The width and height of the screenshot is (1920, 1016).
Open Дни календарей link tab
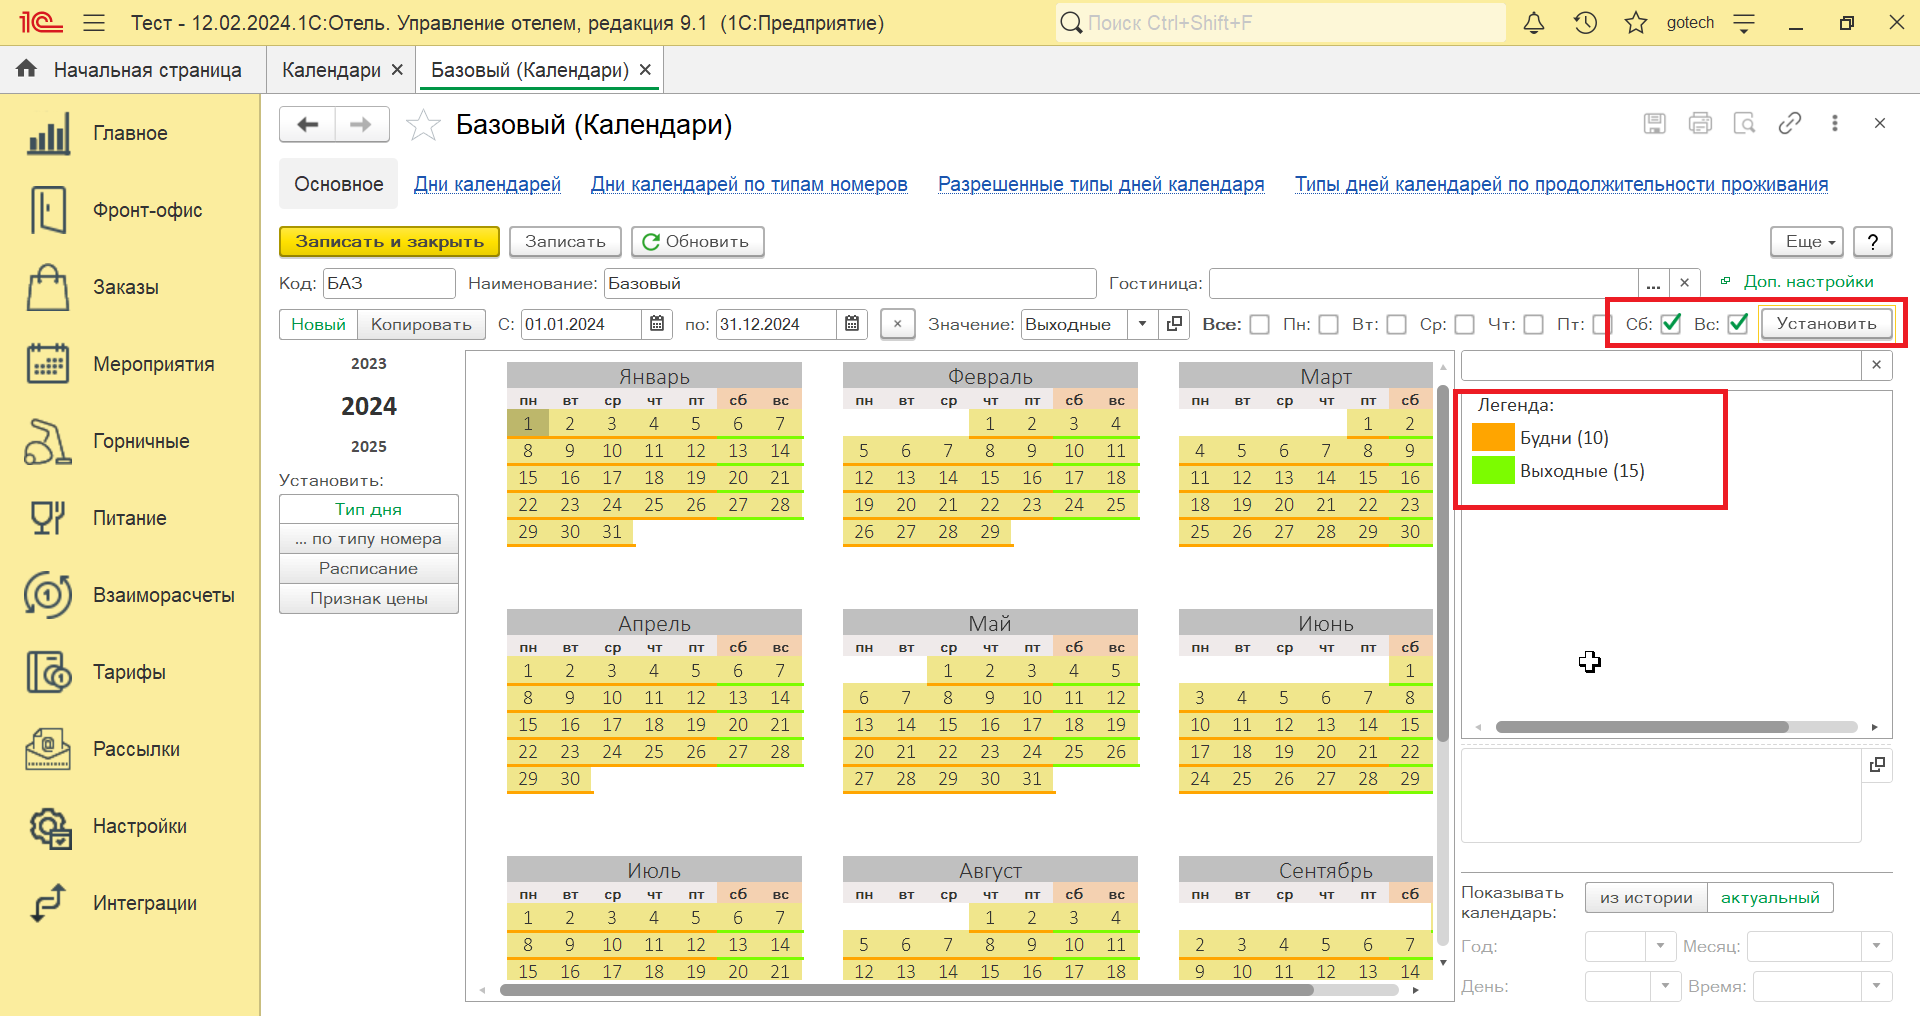[487, 184]
